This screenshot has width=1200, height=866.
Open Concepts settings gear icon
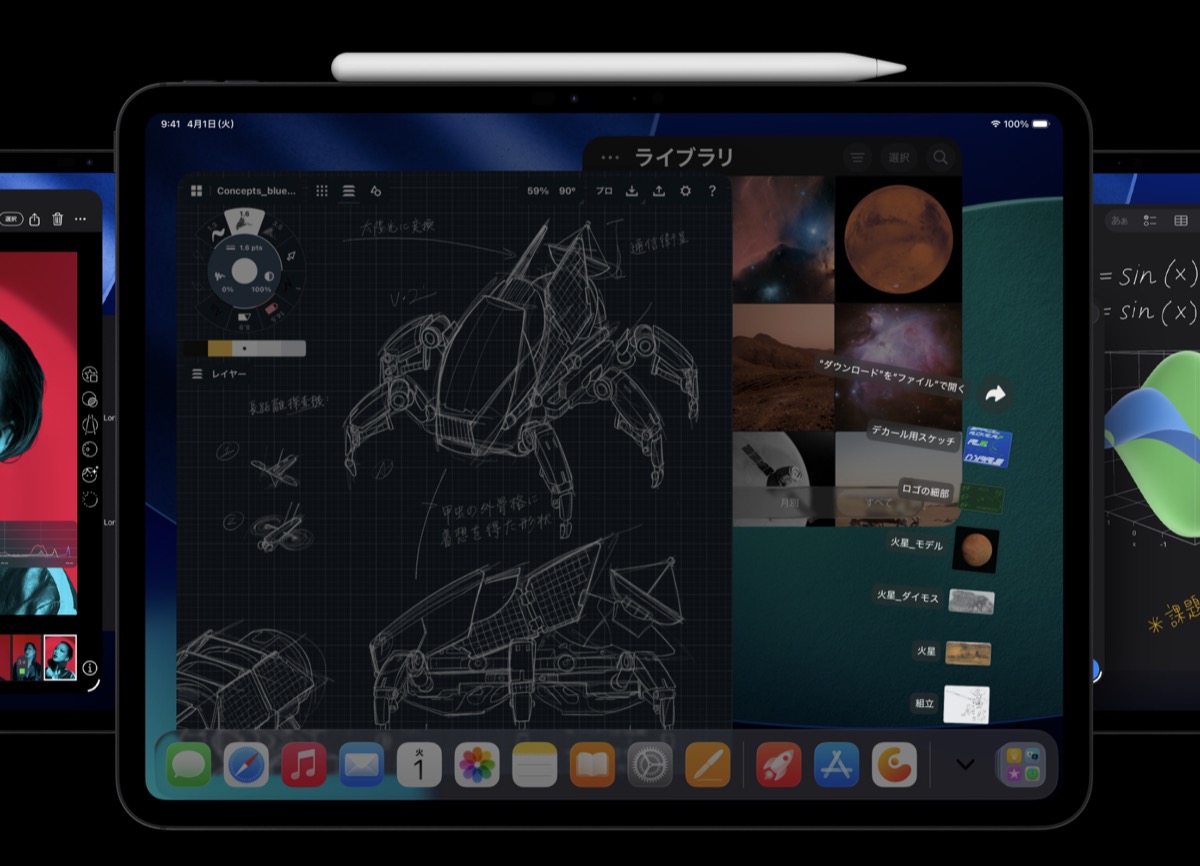(686, 191)
